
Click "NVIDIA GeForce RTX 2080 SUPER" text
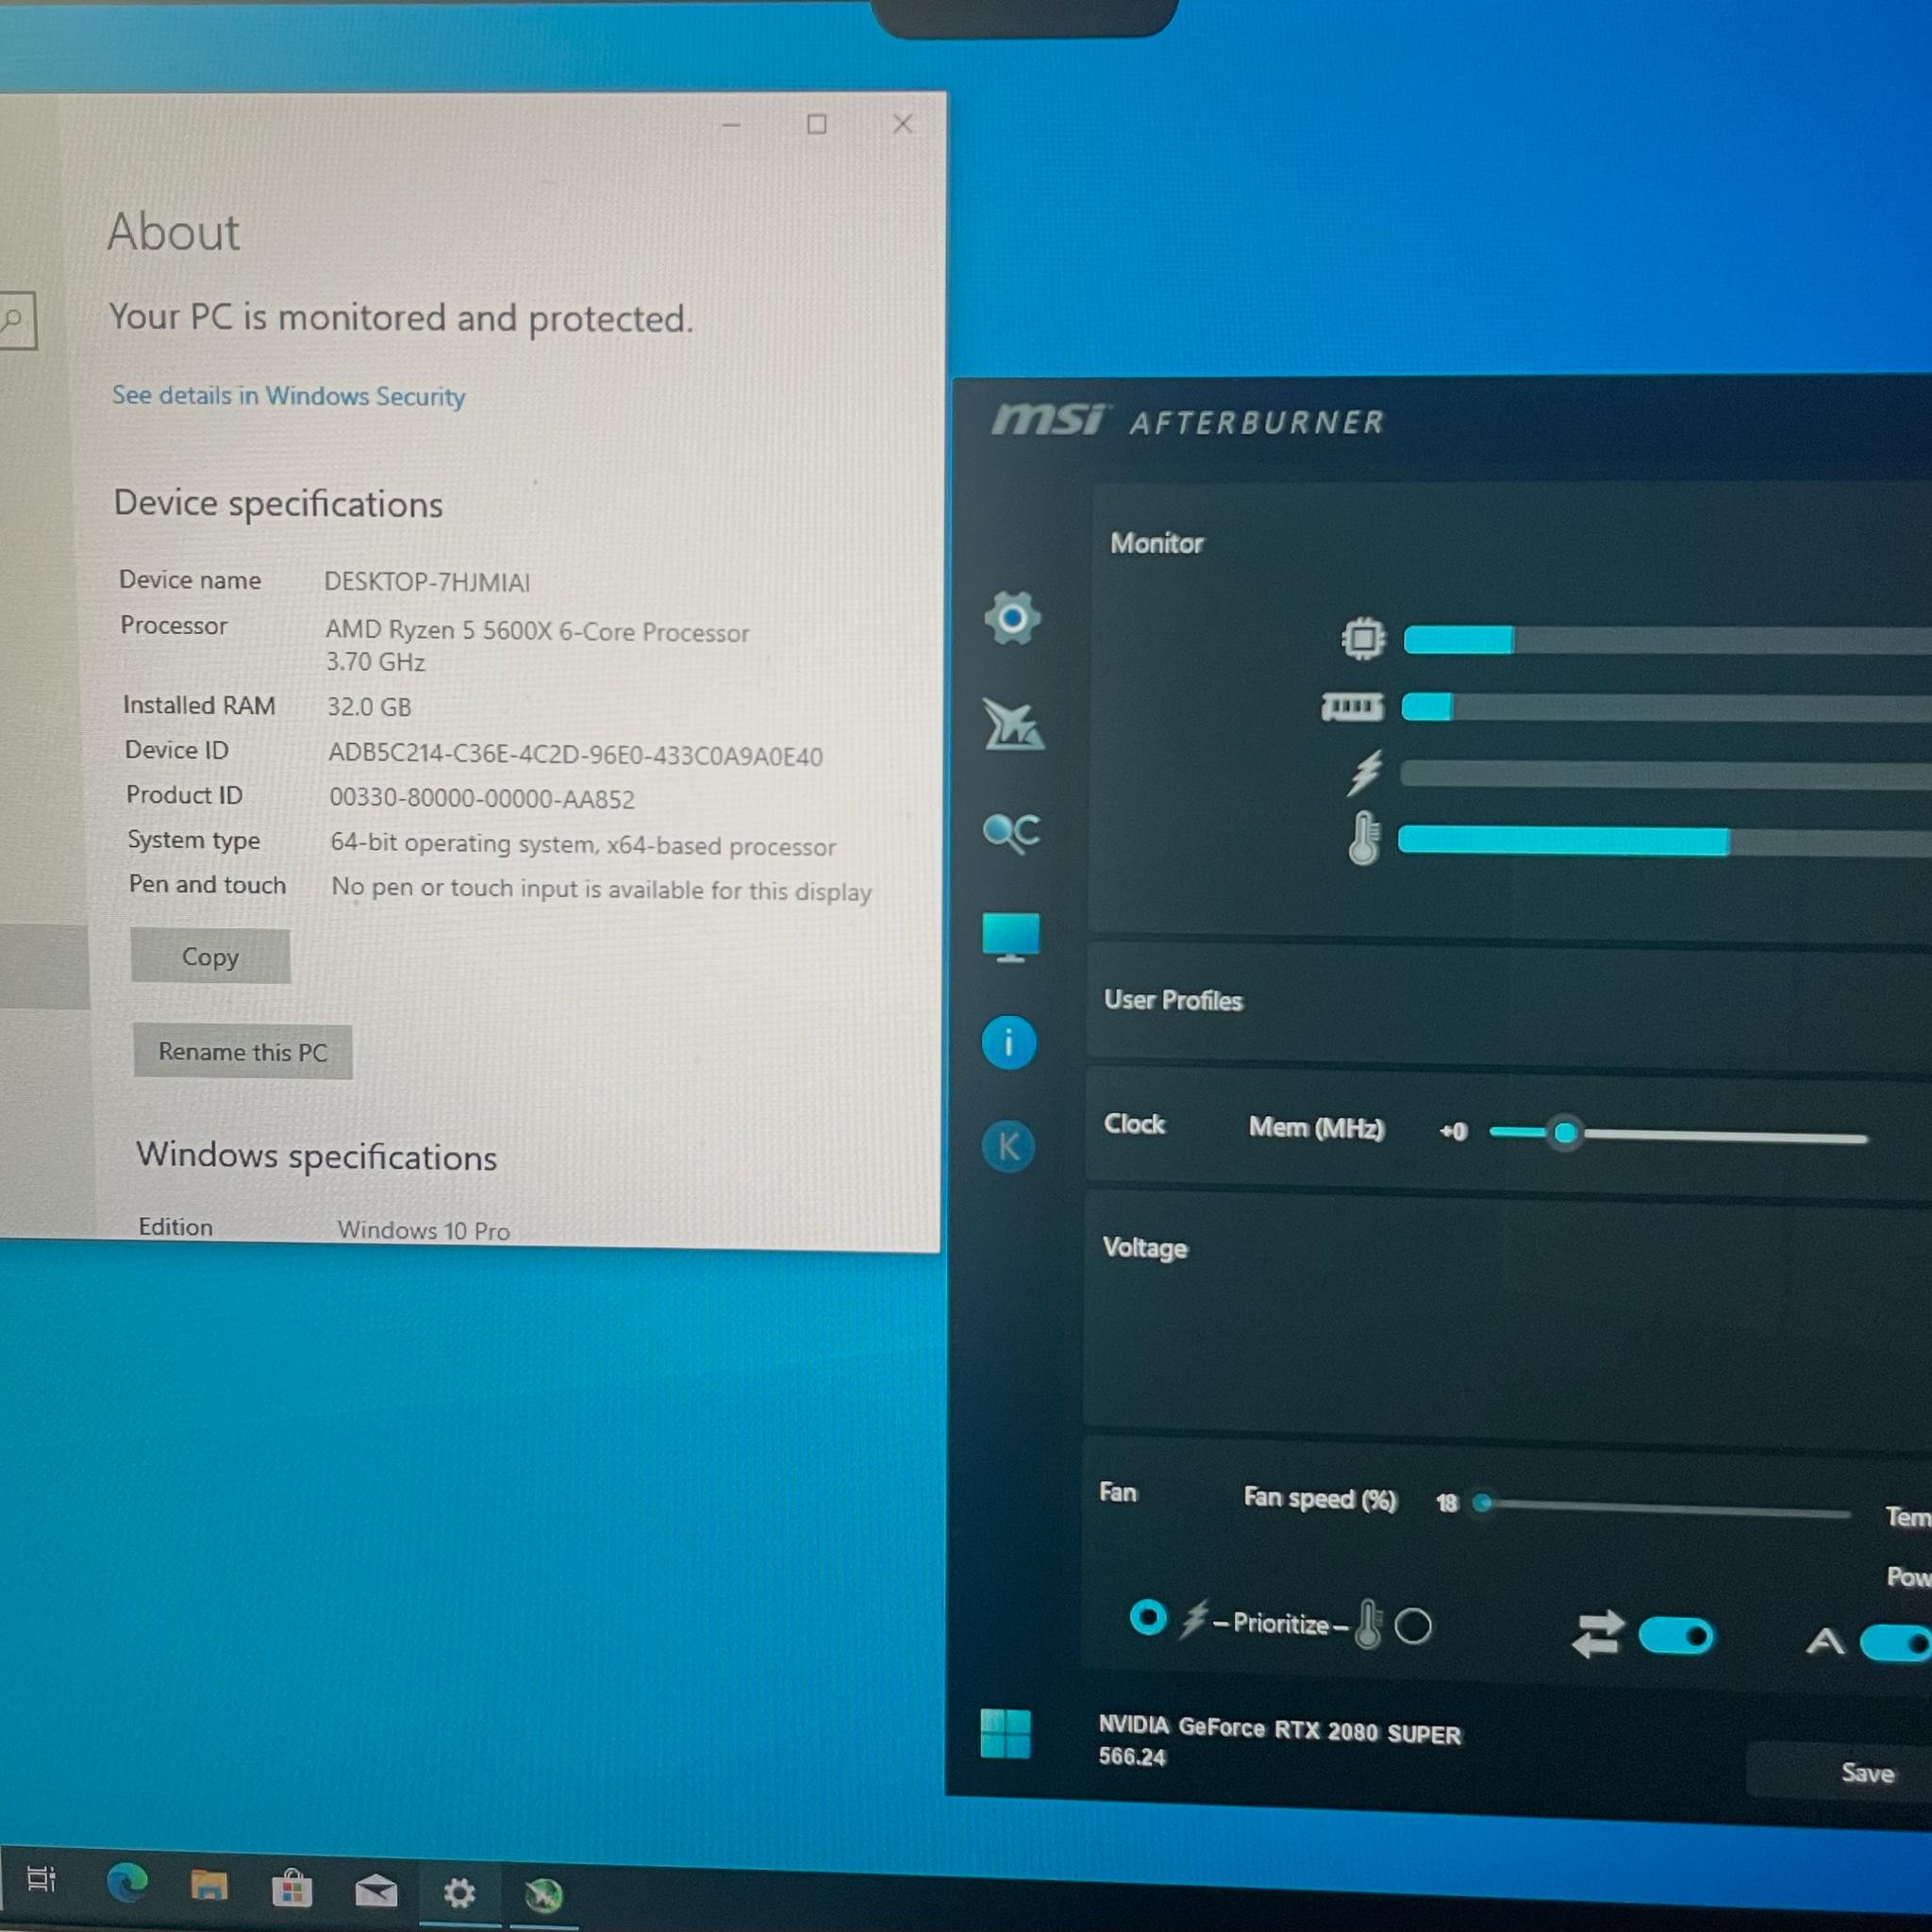pyautogui.click(x=1279, y=1729)
